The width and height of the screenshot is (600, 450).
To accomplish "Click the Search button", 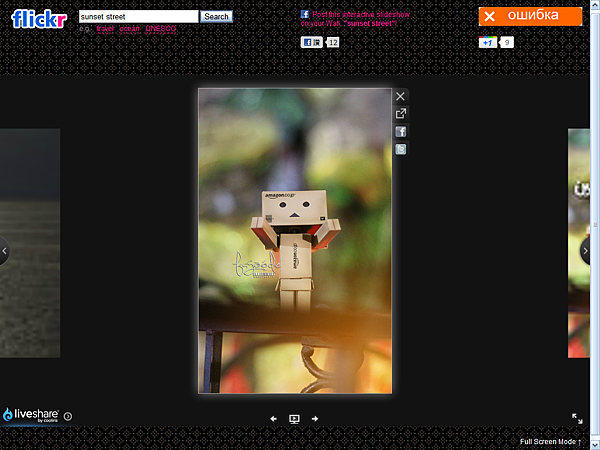I will 216,16.
